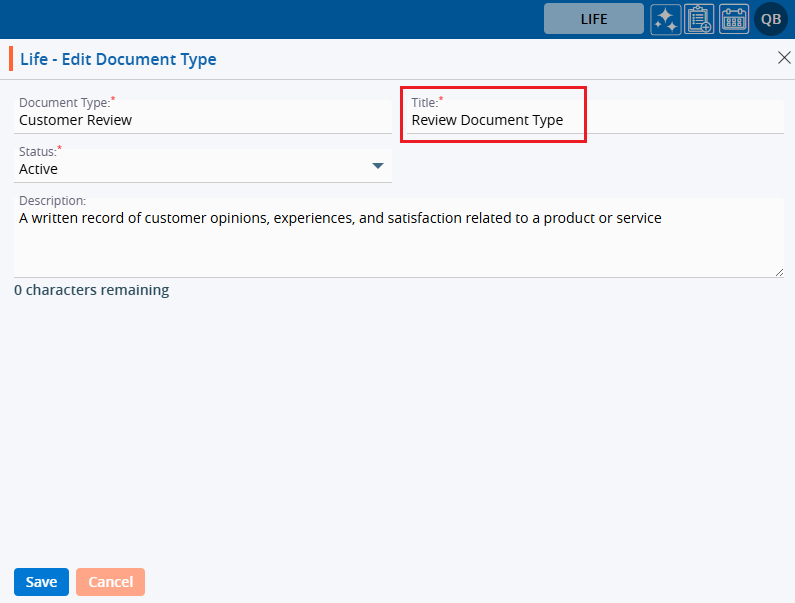Screen dimensions: 795x603
Task: Expand the Status dropdown arrow
Action: coord(378,166)
